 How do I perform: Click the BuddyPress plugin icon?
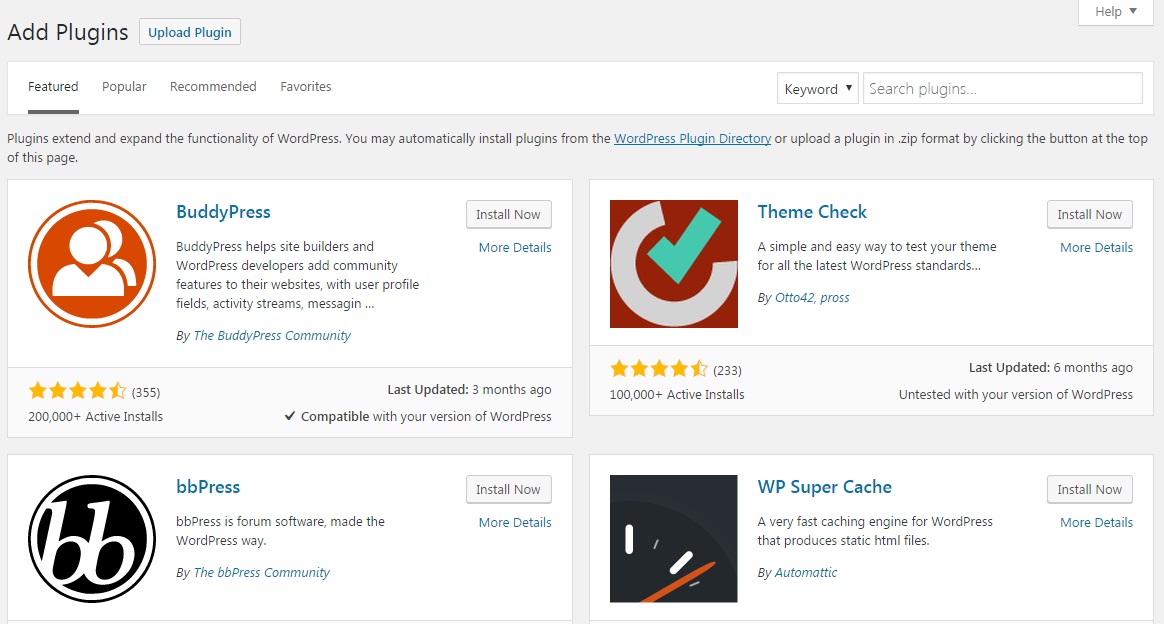click(x=92, y=264)
